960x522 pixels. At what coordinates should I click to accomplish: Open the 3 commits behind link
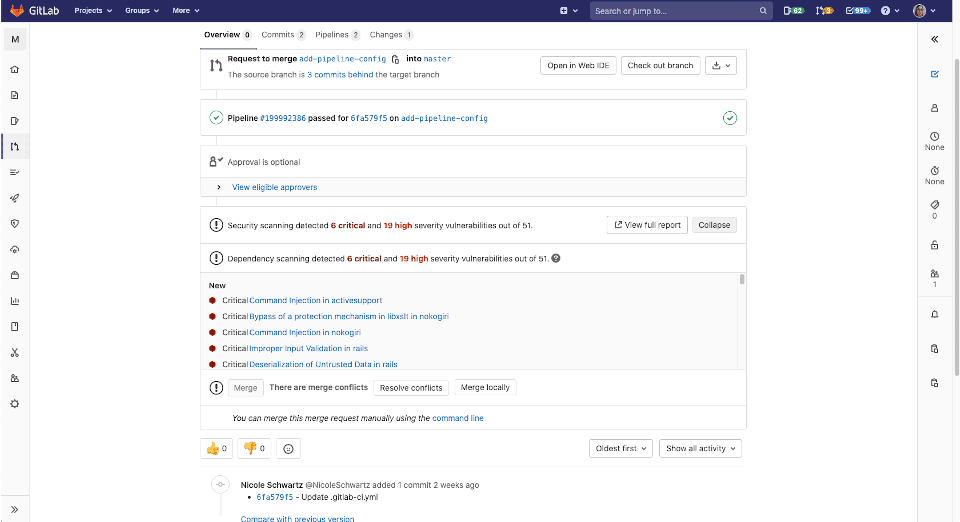click(340, 75)
